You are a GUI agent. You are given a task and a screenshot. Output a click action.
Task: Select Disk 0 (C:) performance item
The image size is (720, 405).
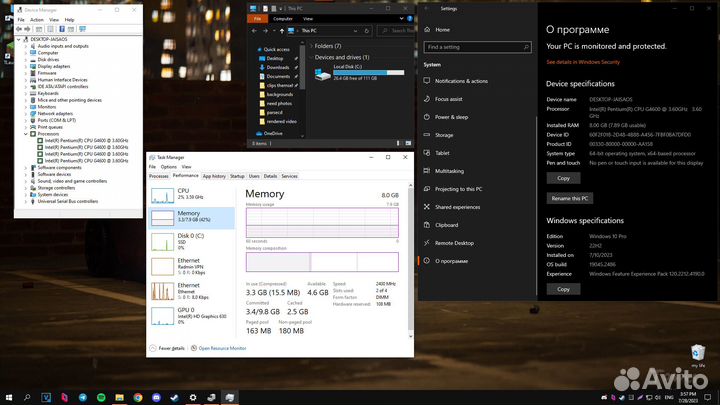191,241
